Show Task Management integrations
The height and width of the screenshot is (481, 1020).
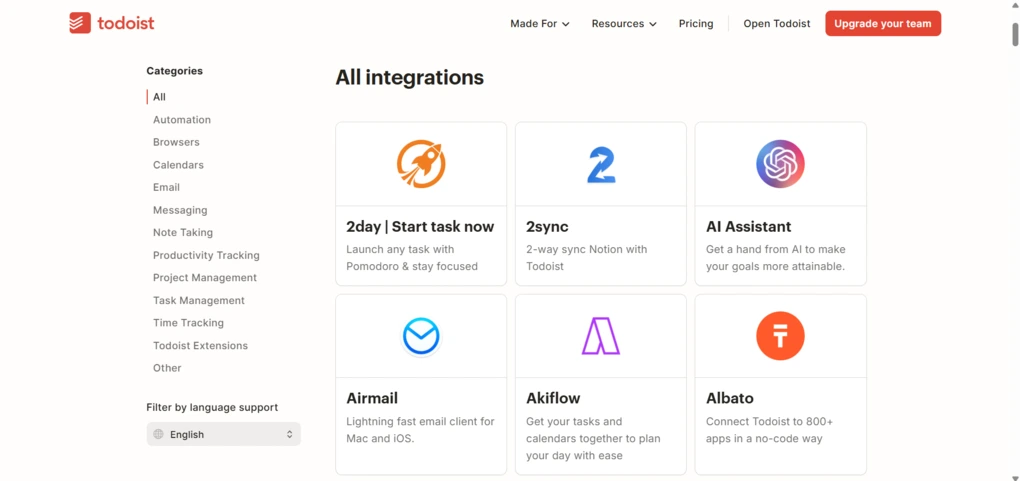tap(199, 300)
